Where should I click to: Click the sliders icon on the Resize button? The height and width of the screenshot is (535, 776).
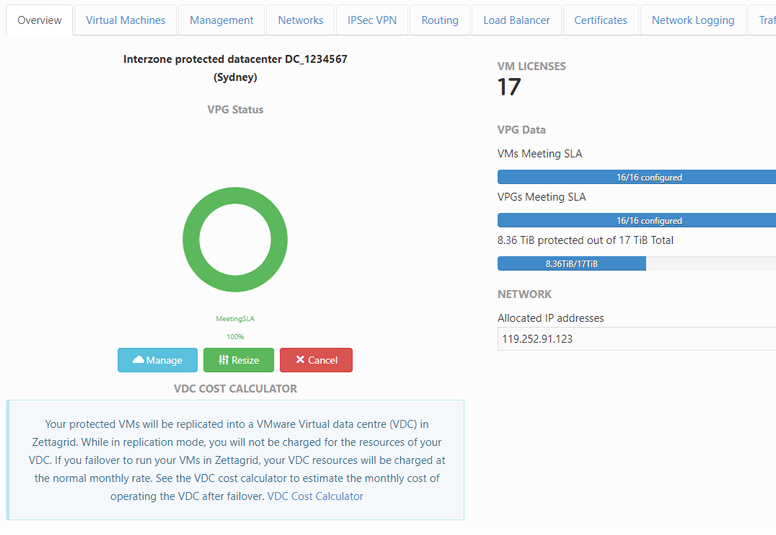click(223, 360)
